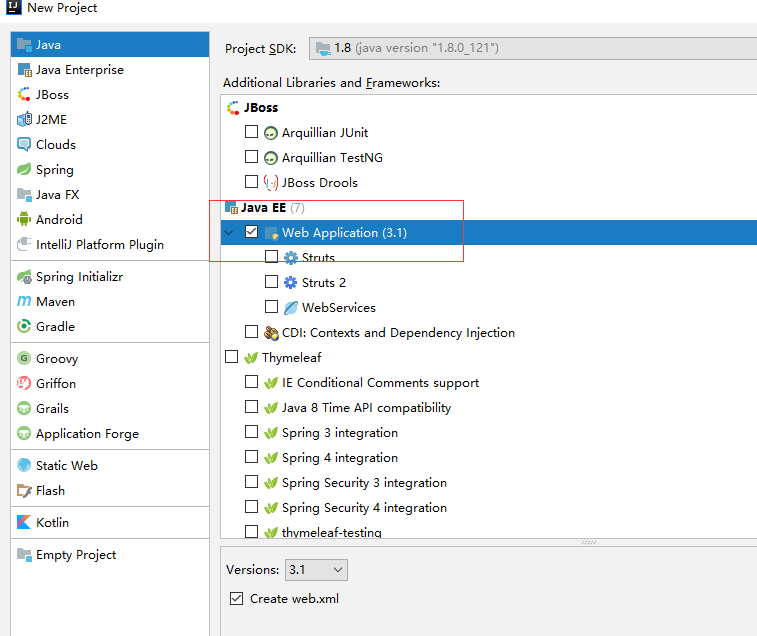757x636 pixels.
Task: Click the Arquillian JUnit alien icon
Action: click(x=271, y=133)
